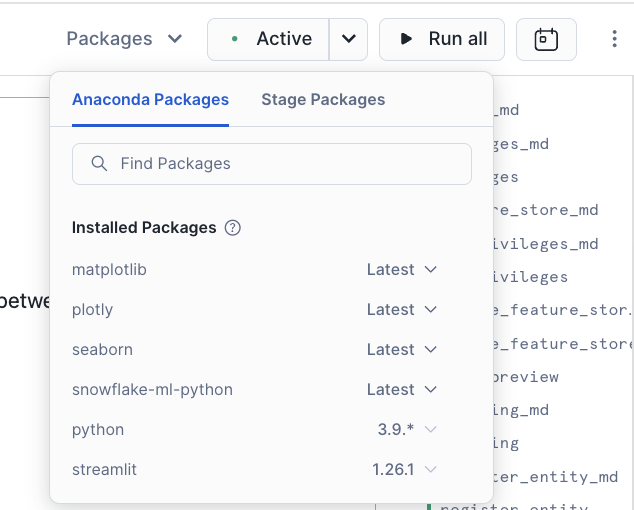Viewport: 634px width, 510px height.
Task: Run all notebook cells
Action: pos(442,39)
